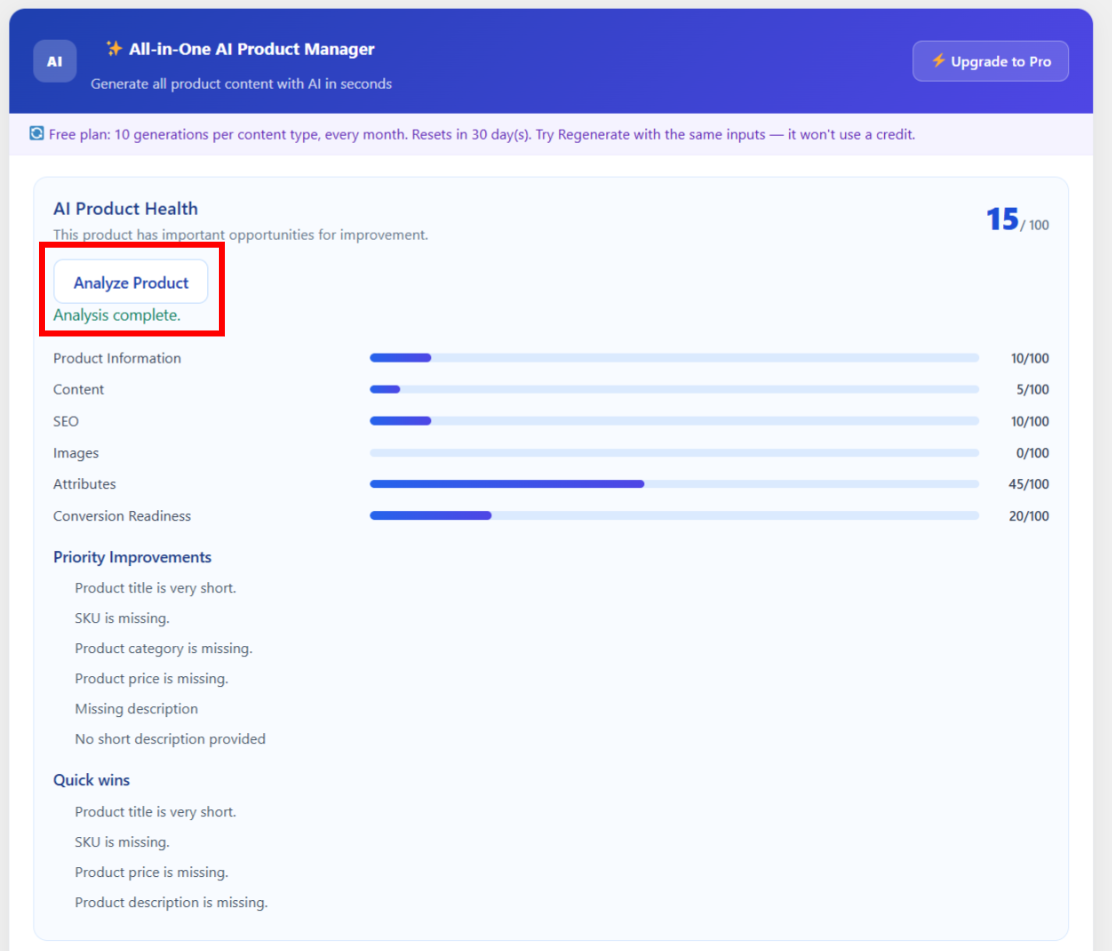The height and width of the screenshot is (951, 1112).
Task: Click the SEO score progress bar
Action: point(674,421)
